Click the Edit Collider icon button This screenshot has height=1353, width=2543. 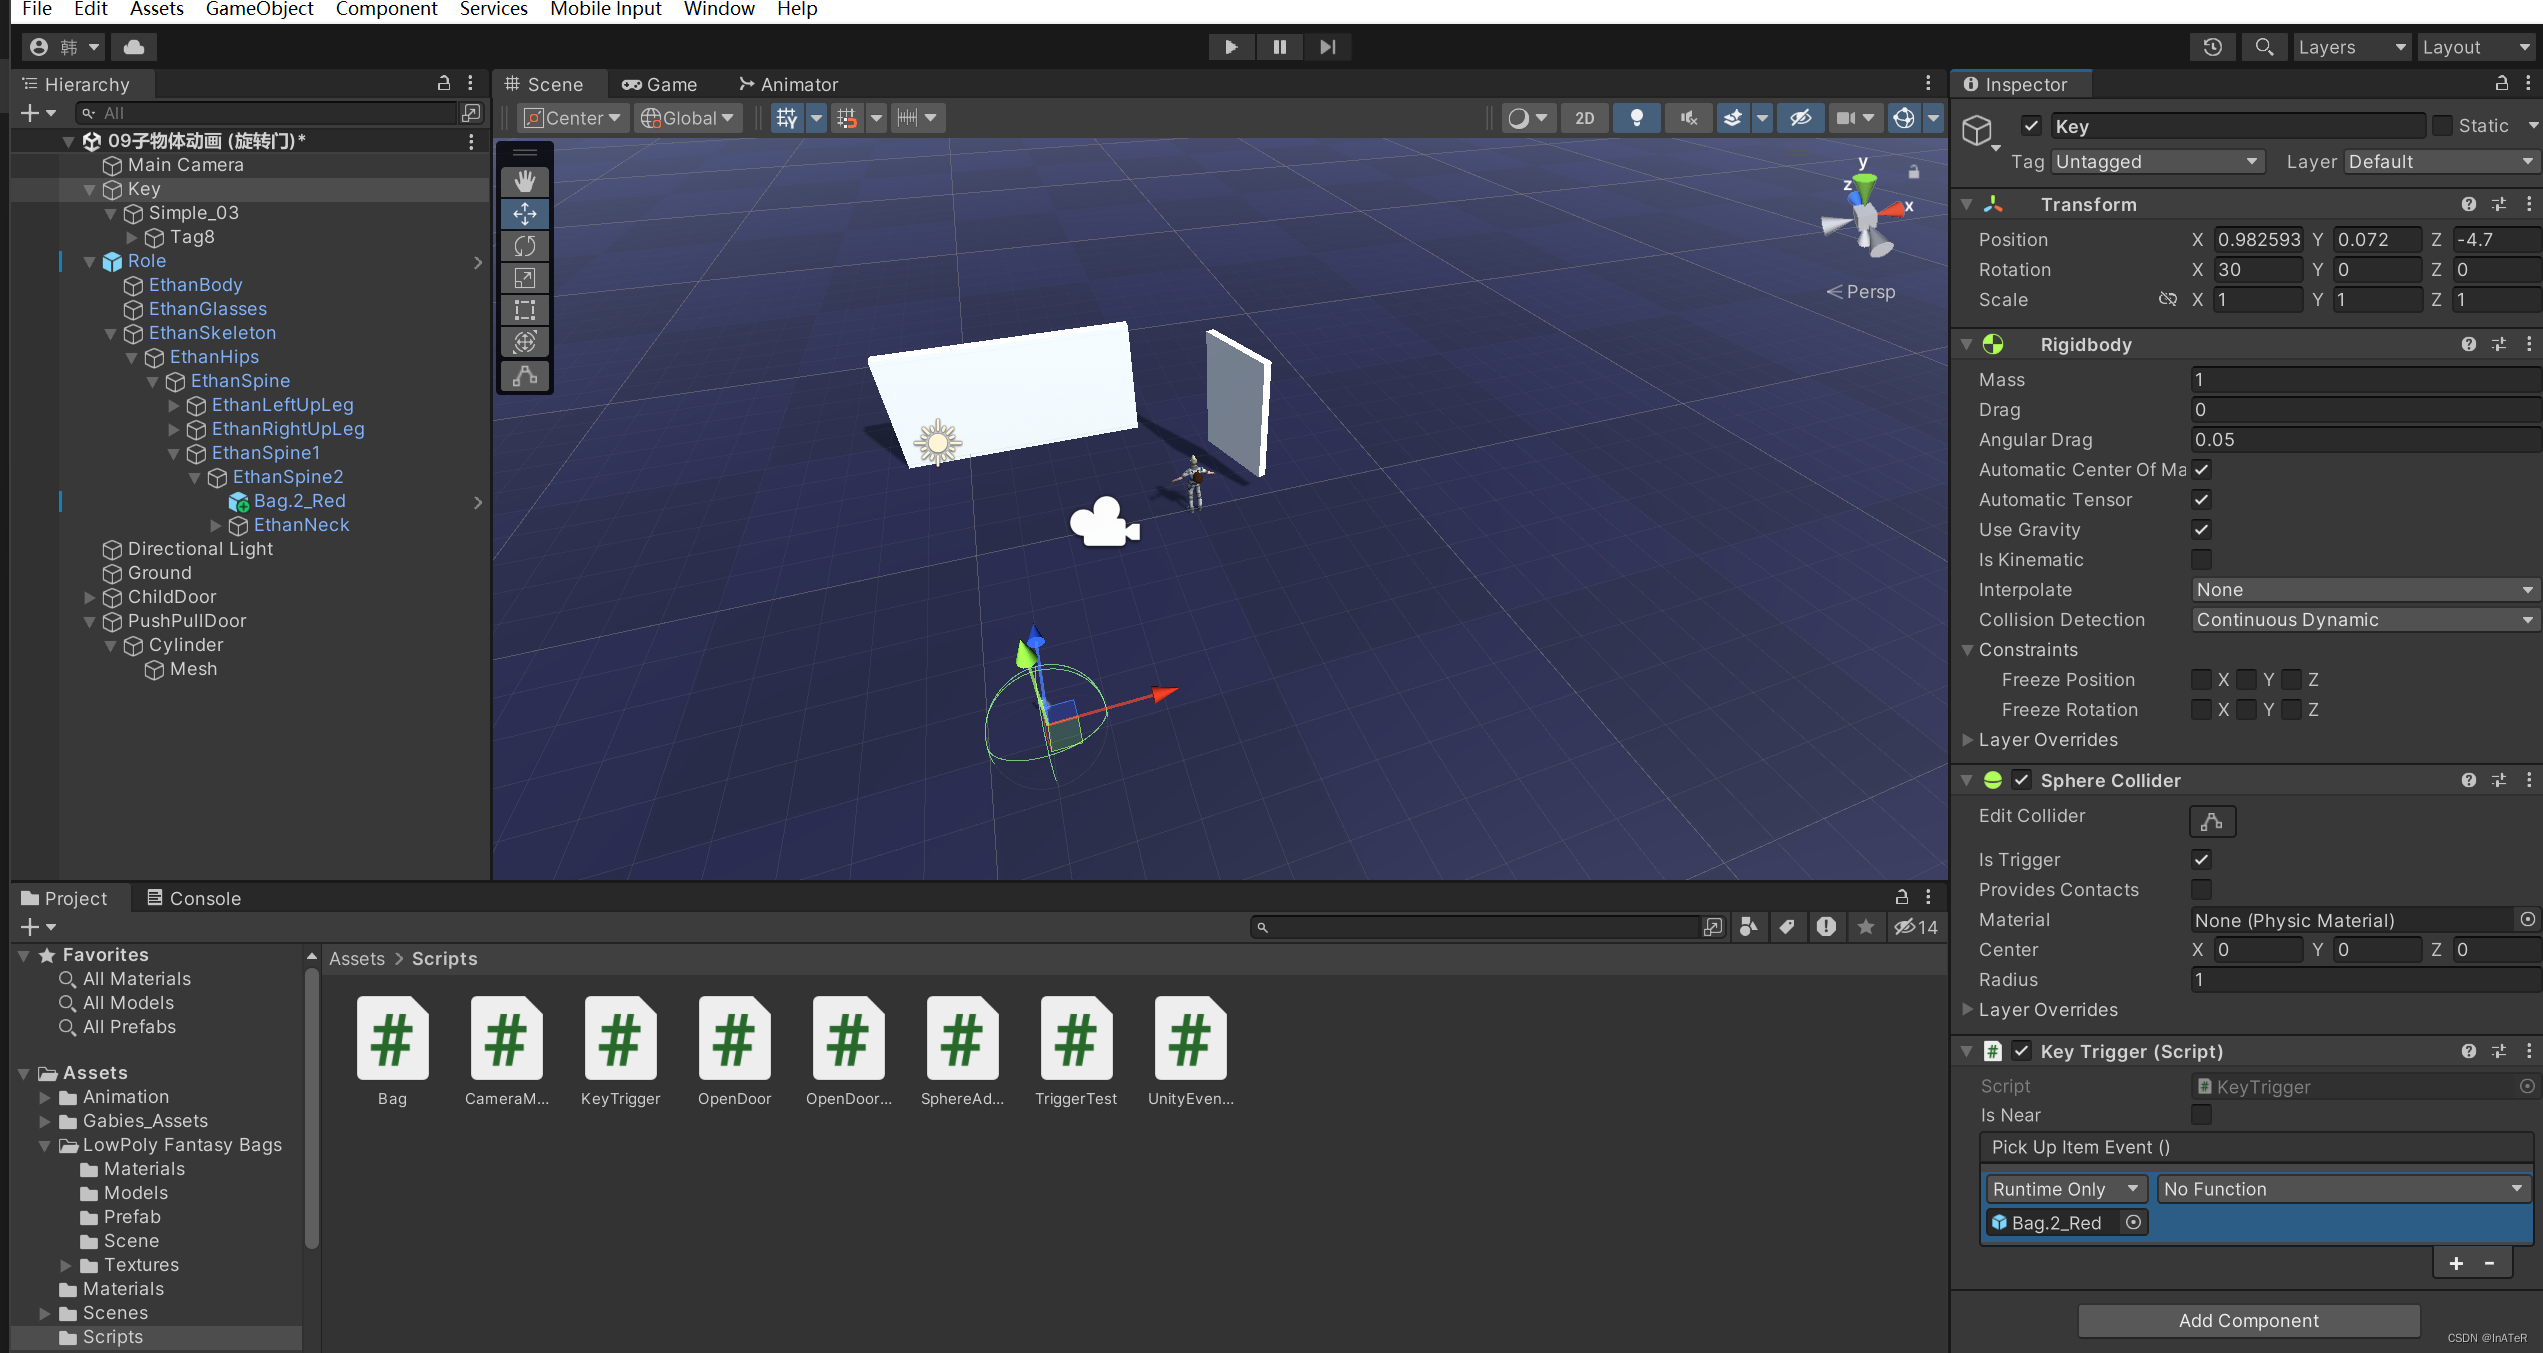click(x=2212, y=821)
